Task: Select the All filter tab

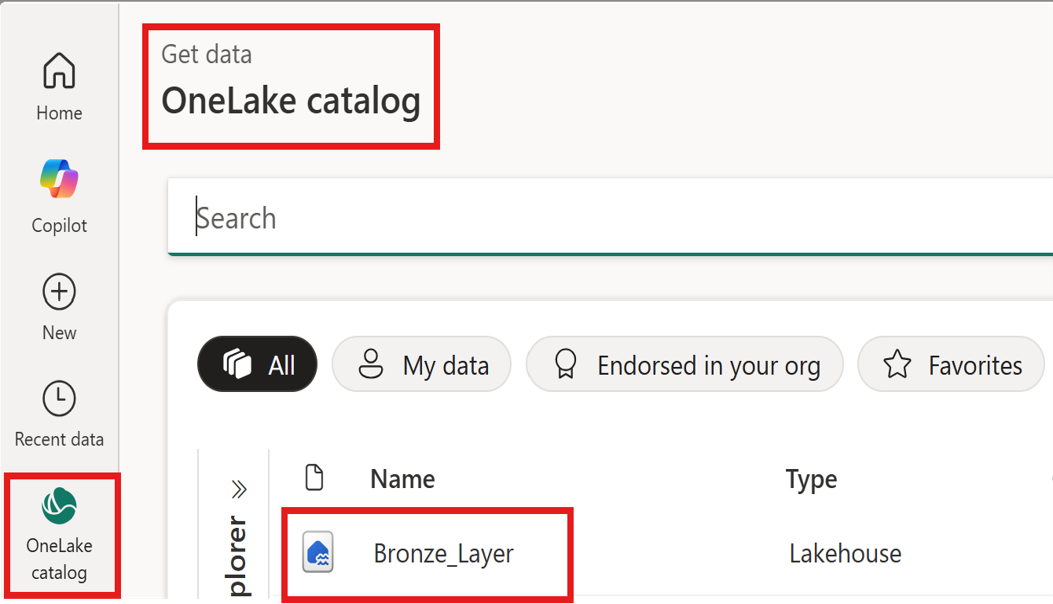Action: click(257, 364)
